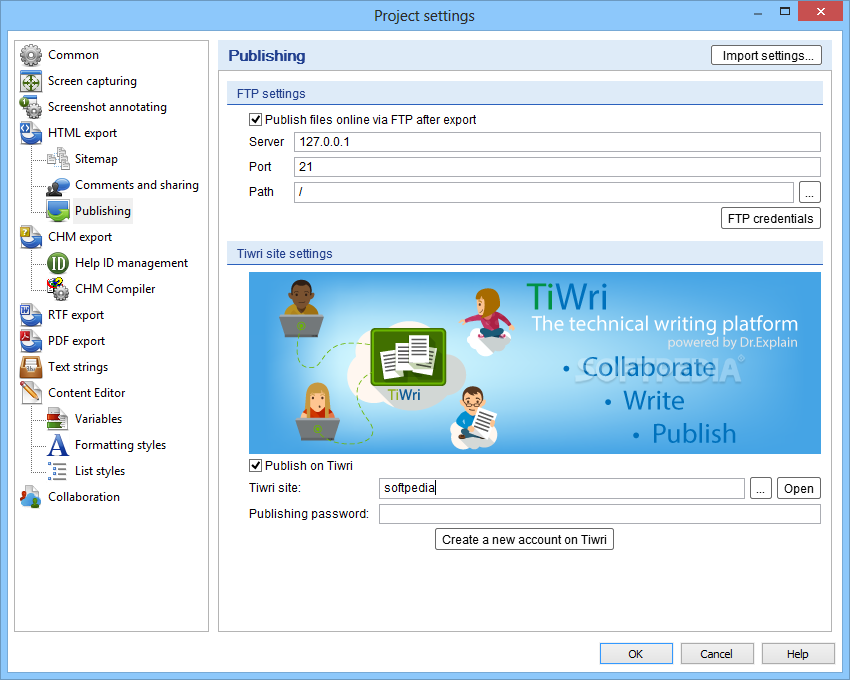Click the Port number field
The image size is (850, 680).
557,167
